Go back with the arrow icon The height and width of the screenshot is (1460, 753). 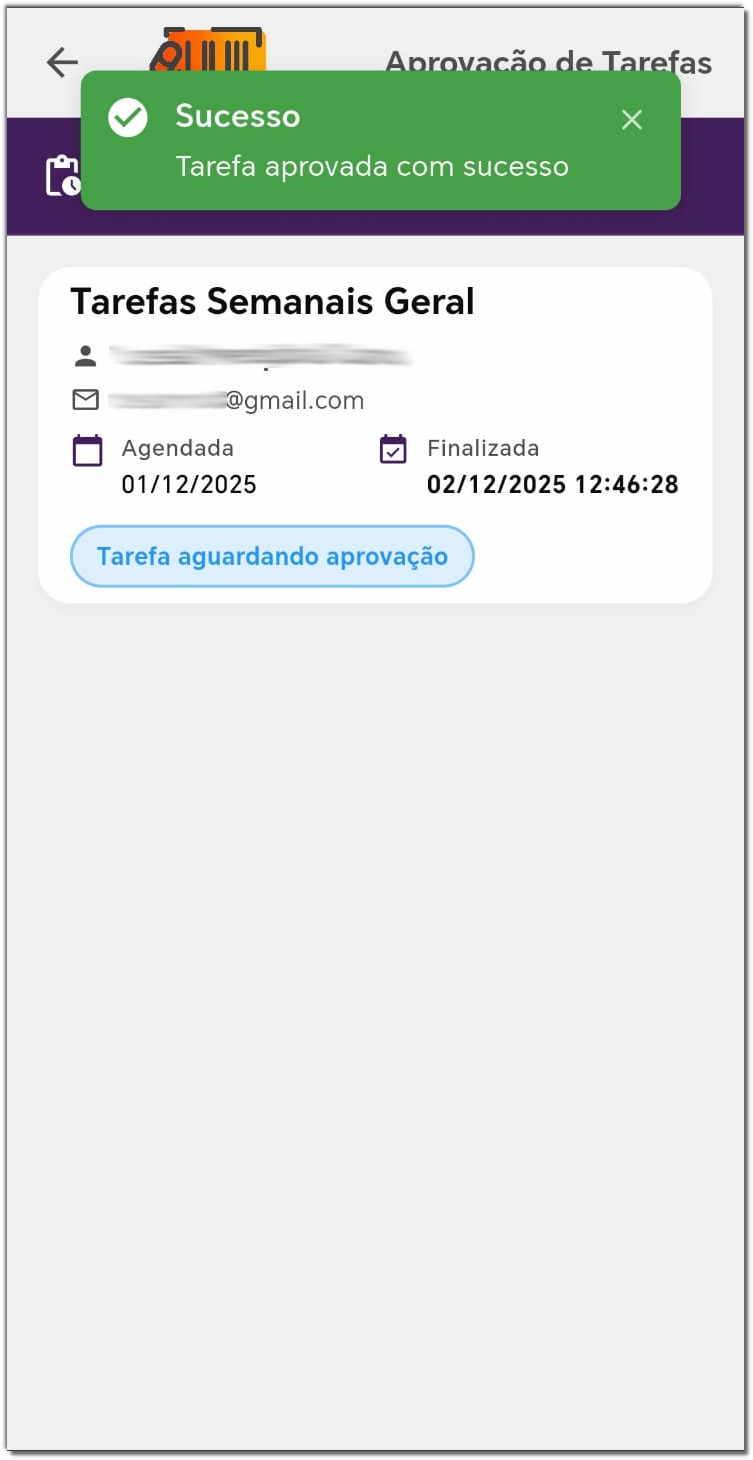point(62,62)
